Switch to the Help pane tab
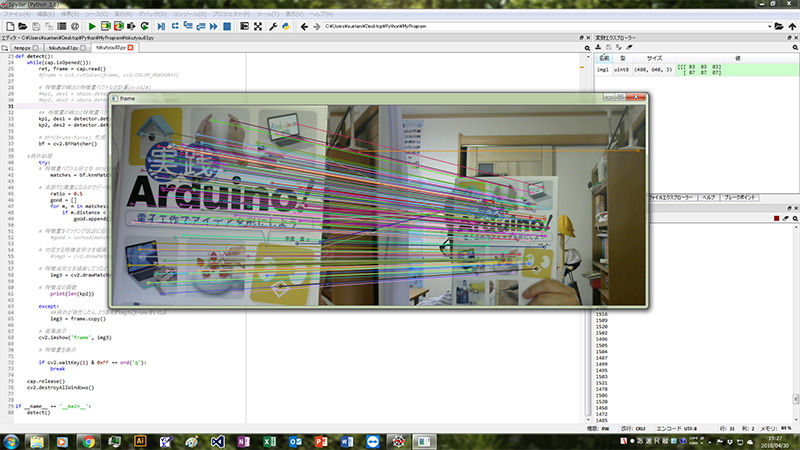 (x=709, y=197)
